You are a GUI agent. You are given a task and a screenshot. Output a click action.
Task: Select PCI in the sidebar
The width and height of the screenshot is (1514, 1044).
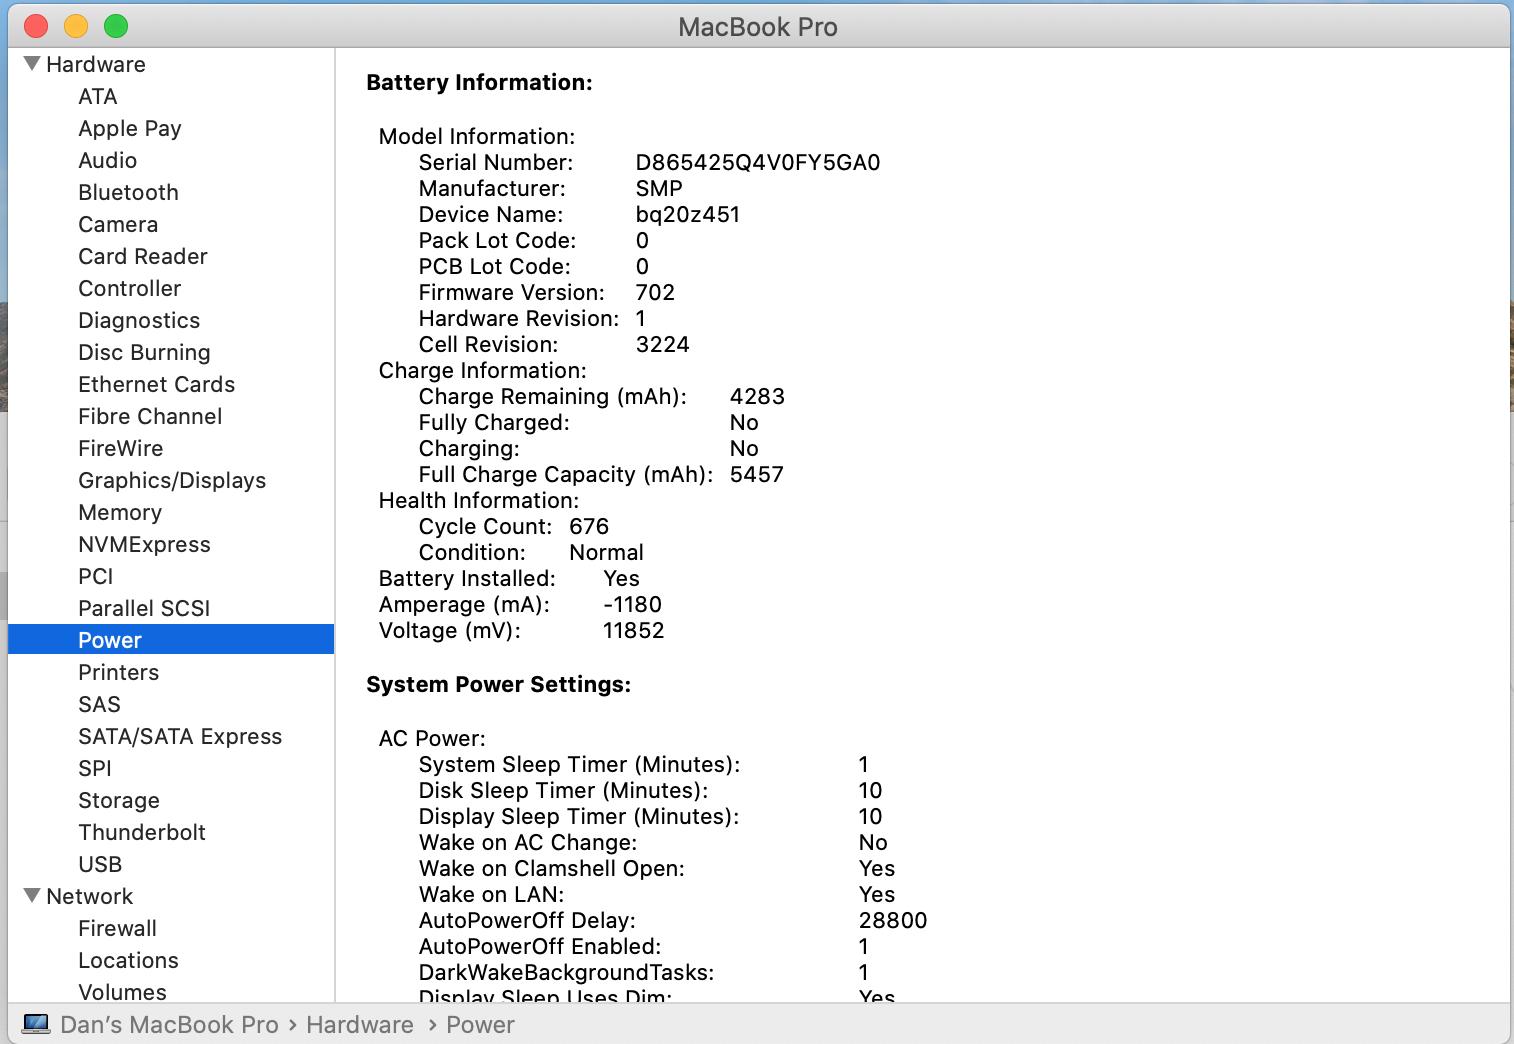pos(96,576)
